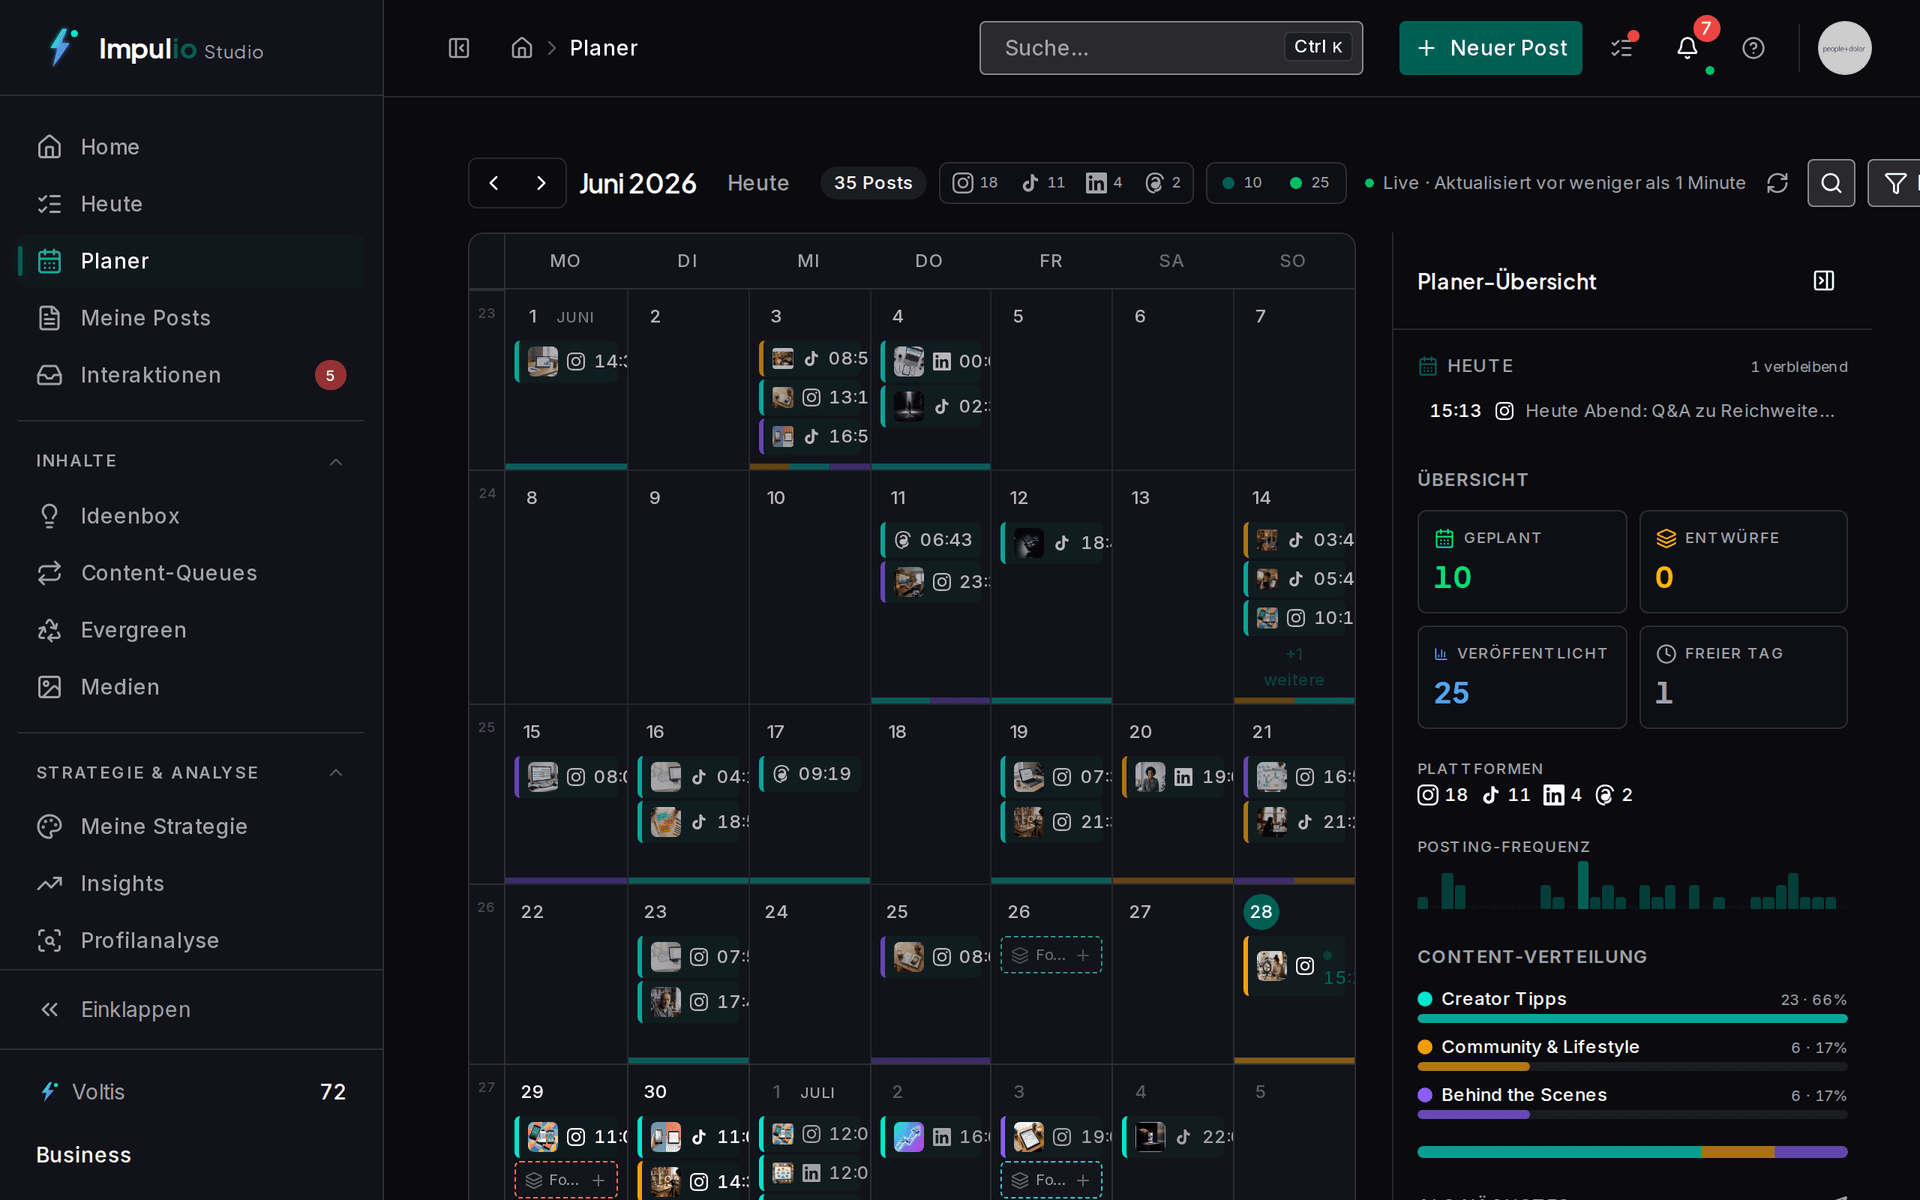Open the user profile avatar
Image resolution: width=1920 pixels, height=1200 pixels.
[1844, 48]
